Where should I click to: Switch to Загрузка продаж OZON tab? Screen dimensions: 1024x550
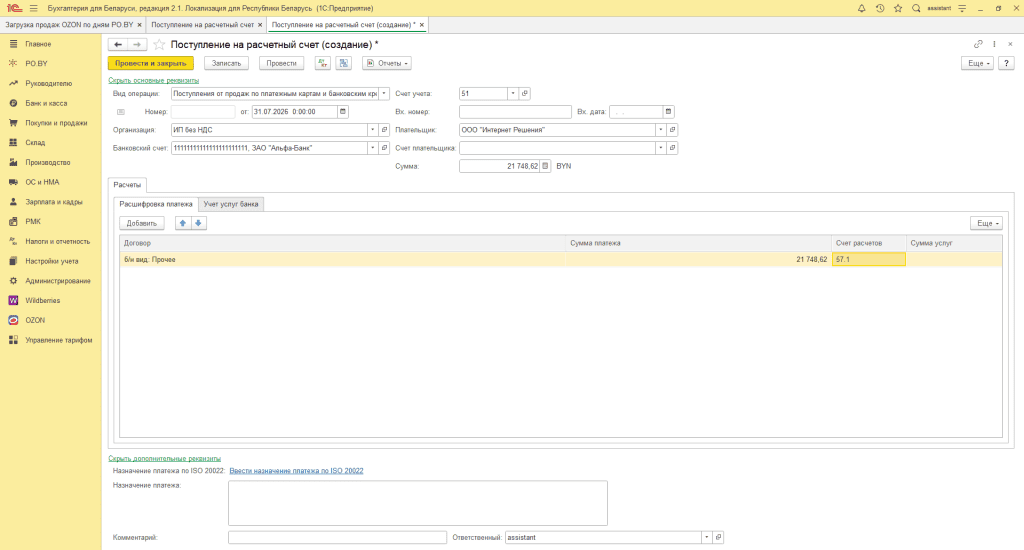point(69,25)
